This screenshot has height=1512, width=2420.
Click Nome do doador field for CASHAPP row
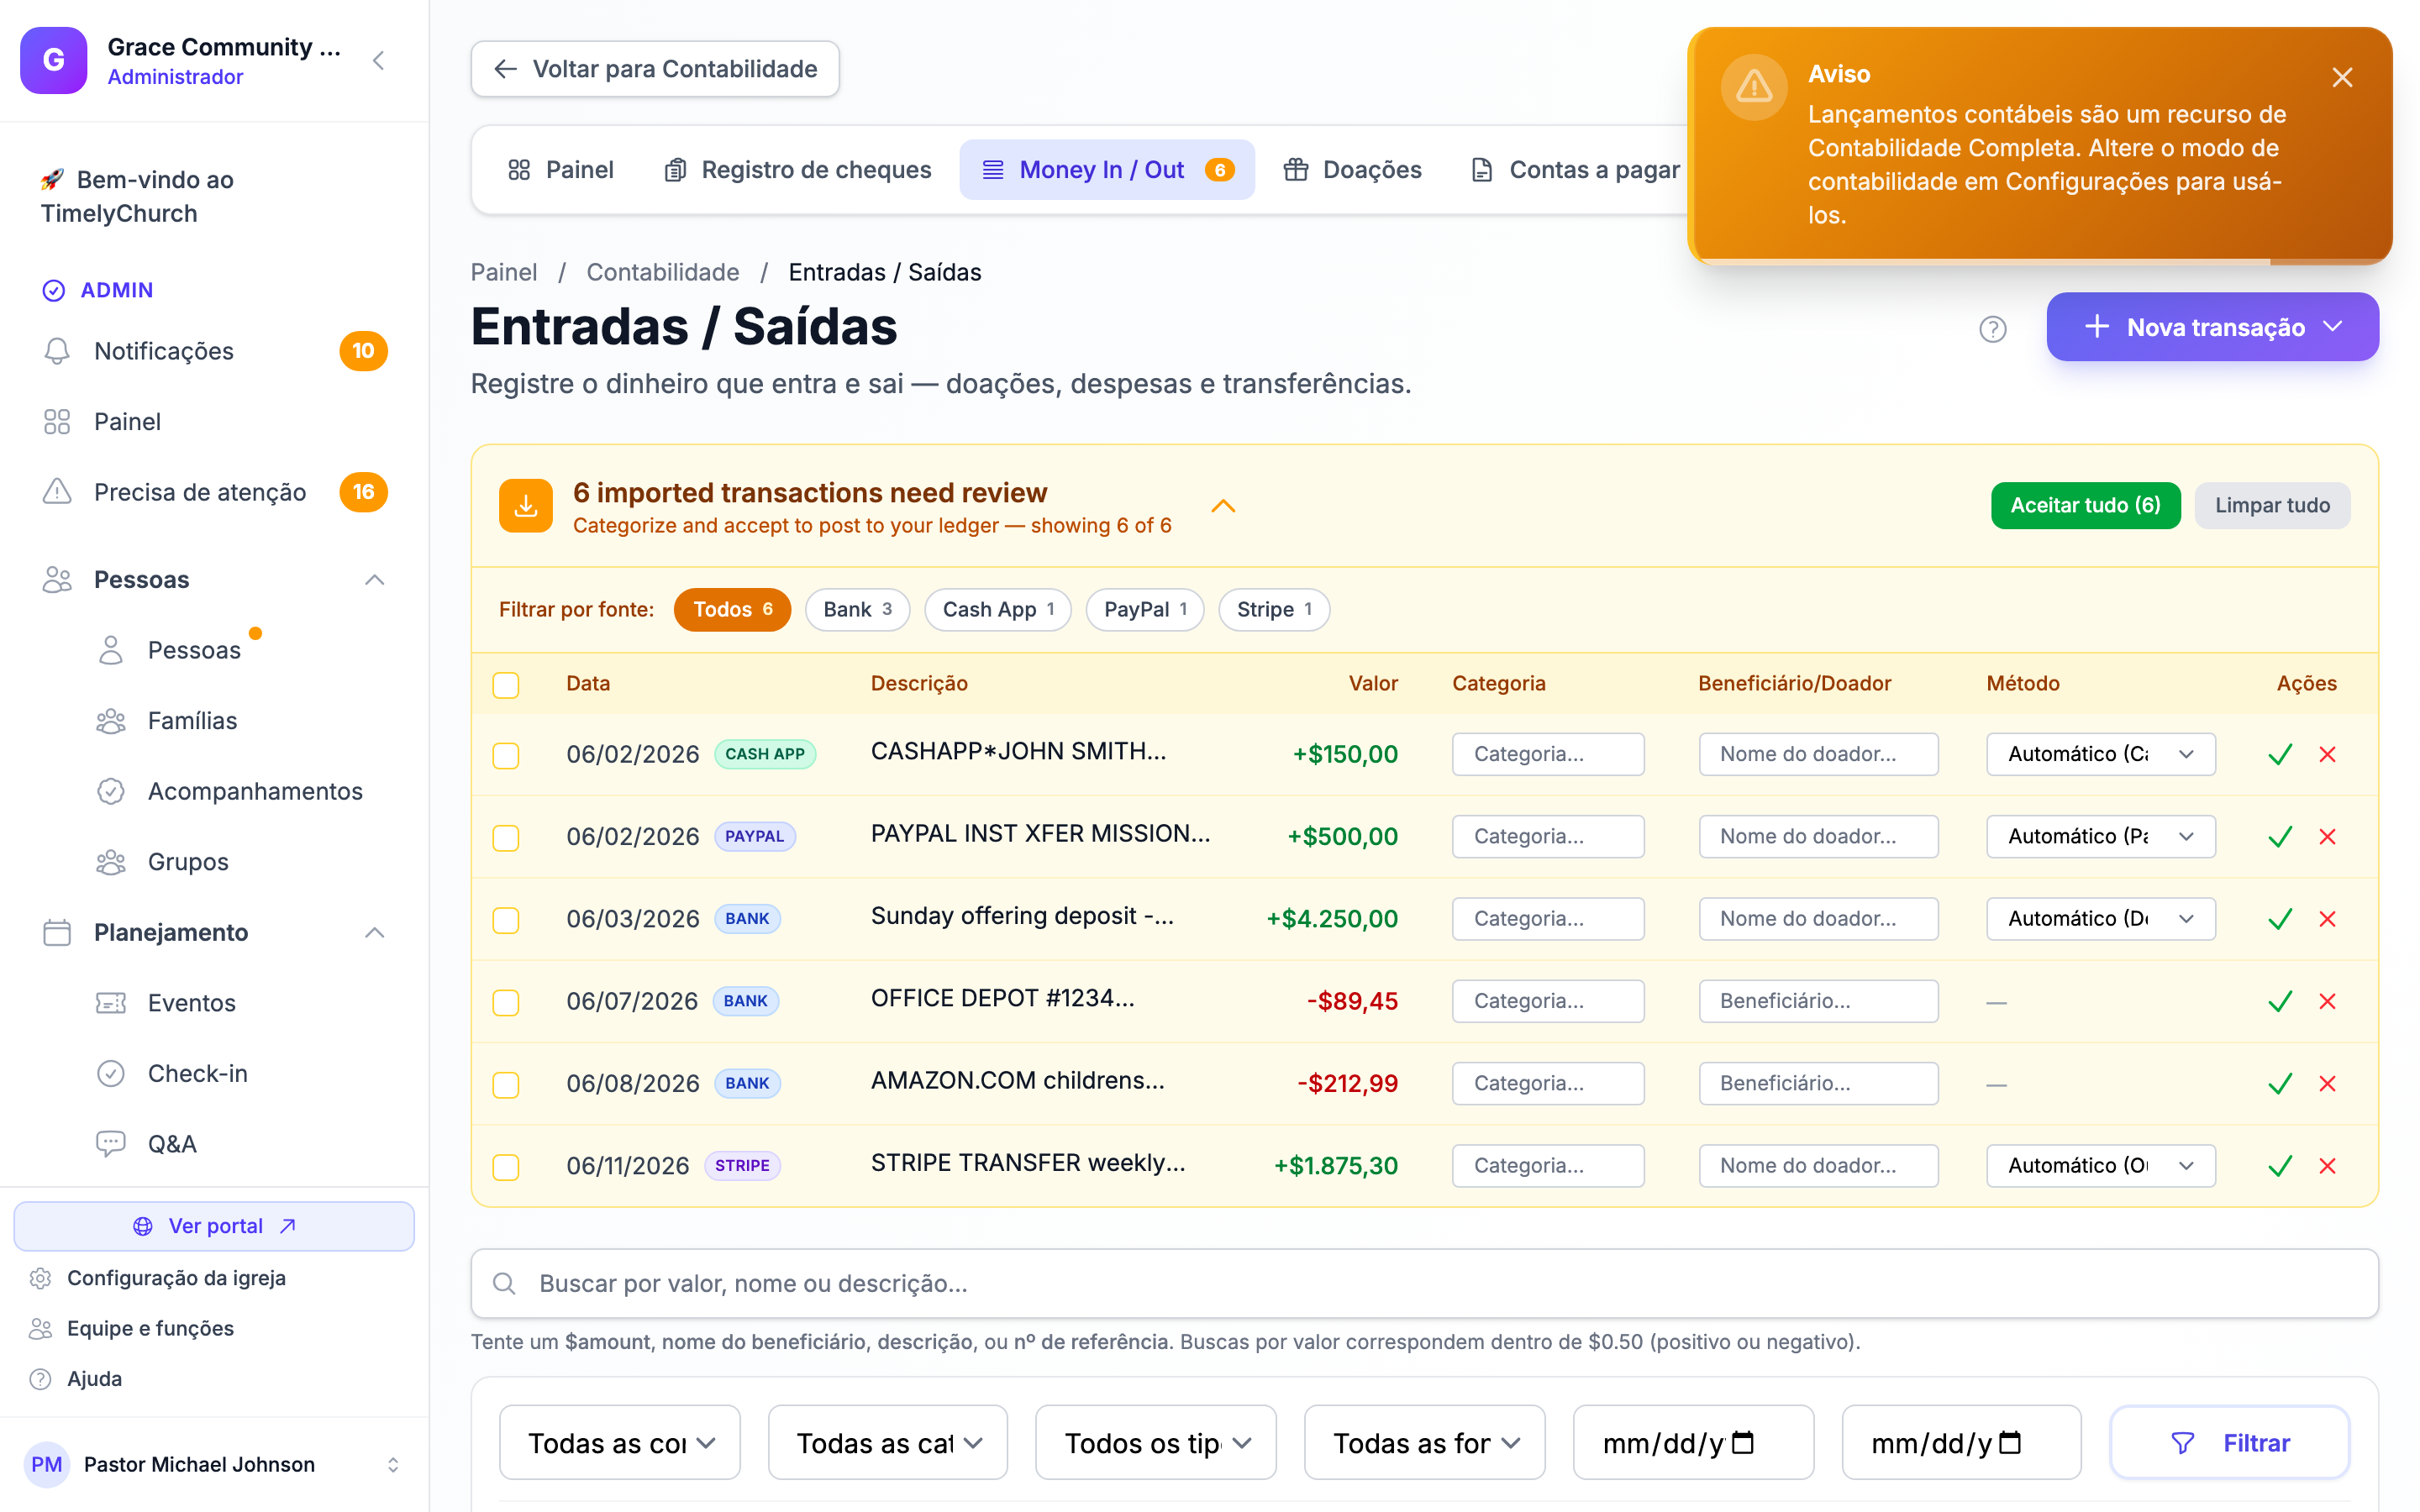pyautogui.click(x=1818, y=755)
